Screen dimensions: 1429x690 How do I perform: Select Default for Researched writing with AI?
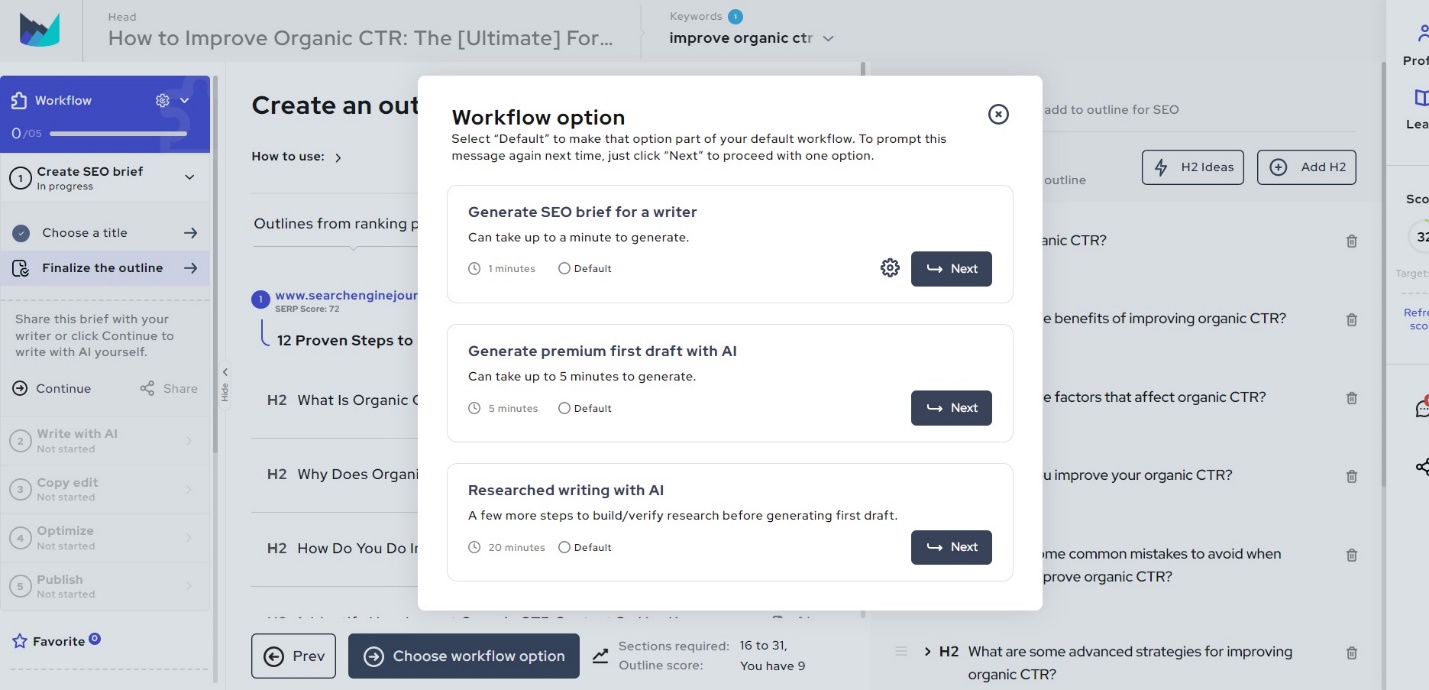[x=564, y=547]
